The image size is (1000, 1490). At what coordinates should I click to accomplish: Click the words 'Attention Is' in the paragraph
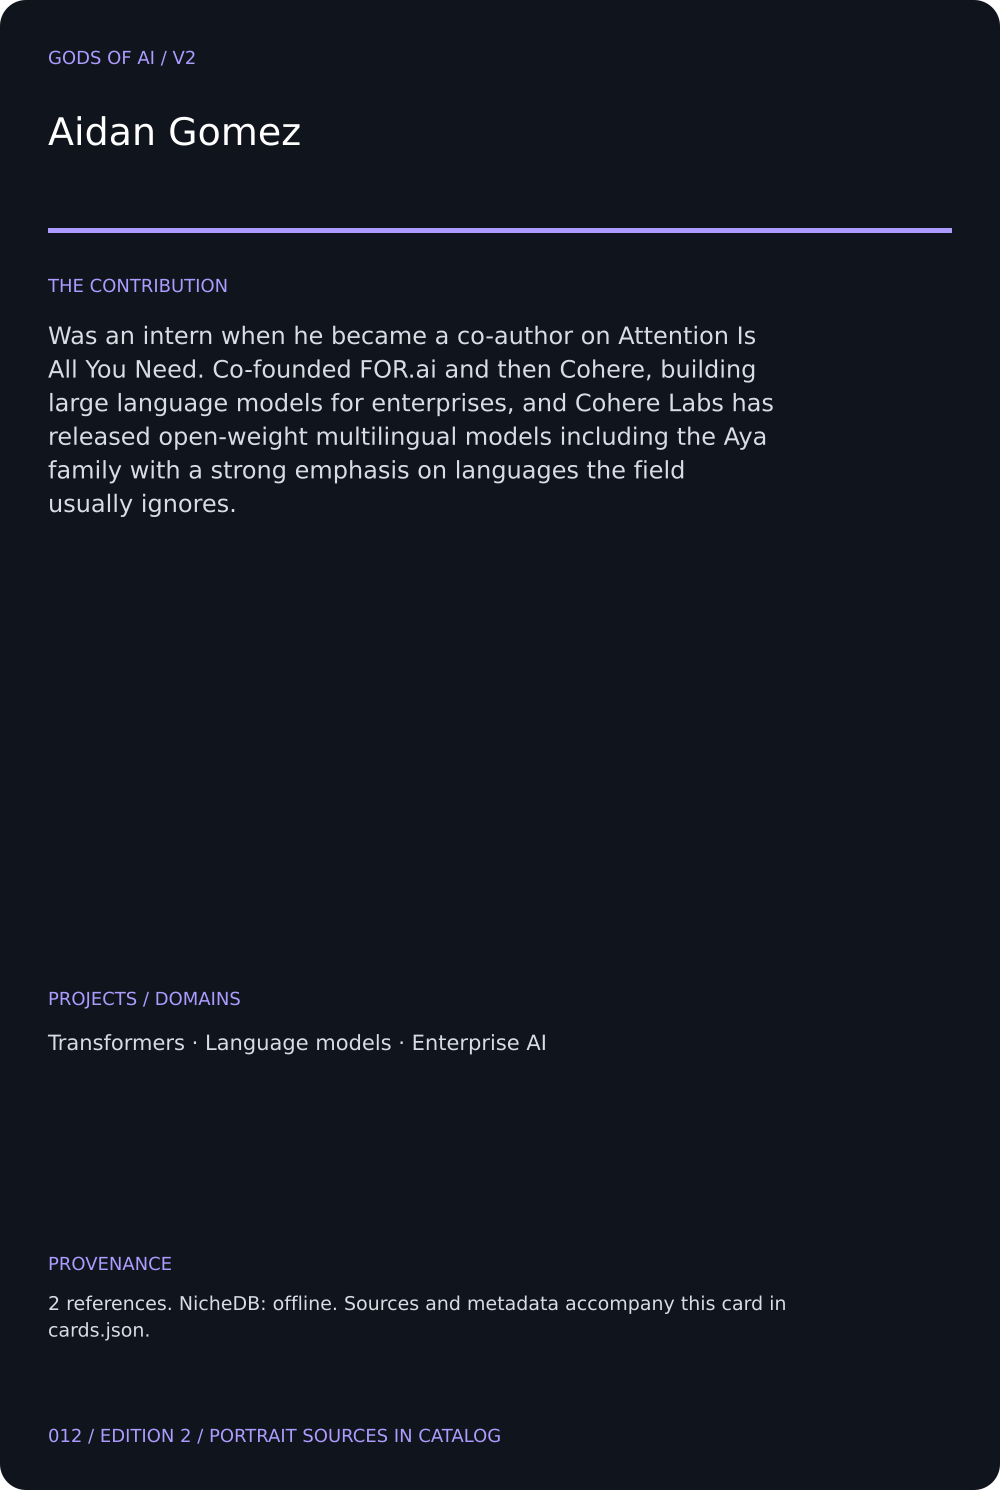click(x=687, y=336)
